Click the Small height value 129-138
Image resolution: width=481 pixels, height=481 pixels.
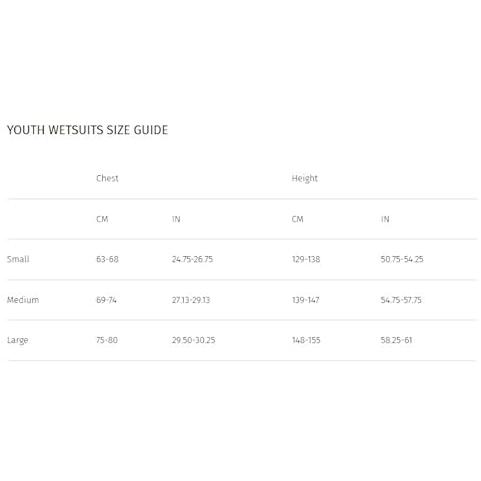pyautogui.click(x=306, y=259)
